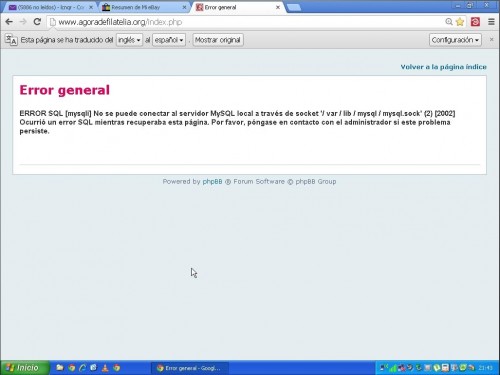Click the forward navigation arrow

pos(23,22)
